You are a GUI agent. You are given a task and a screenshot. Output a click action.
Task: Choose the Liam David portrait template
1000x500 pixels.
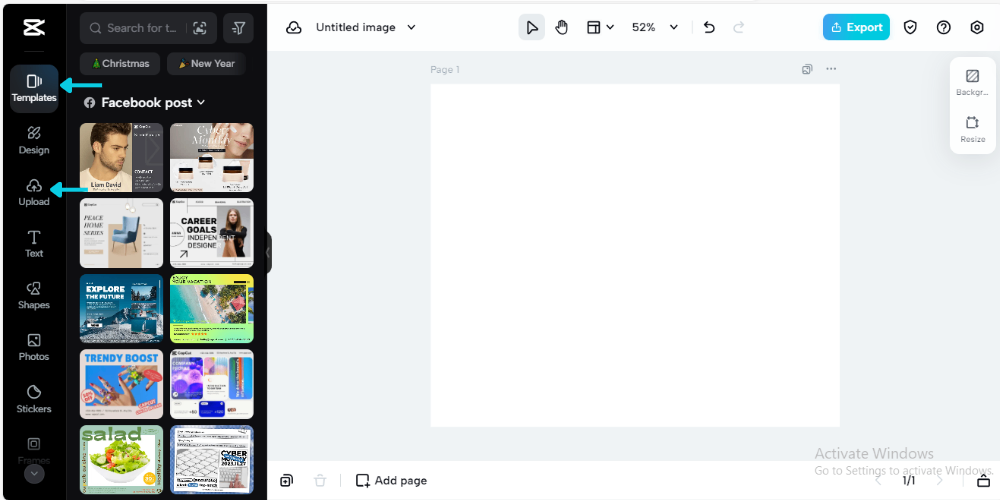click(121, 158)
